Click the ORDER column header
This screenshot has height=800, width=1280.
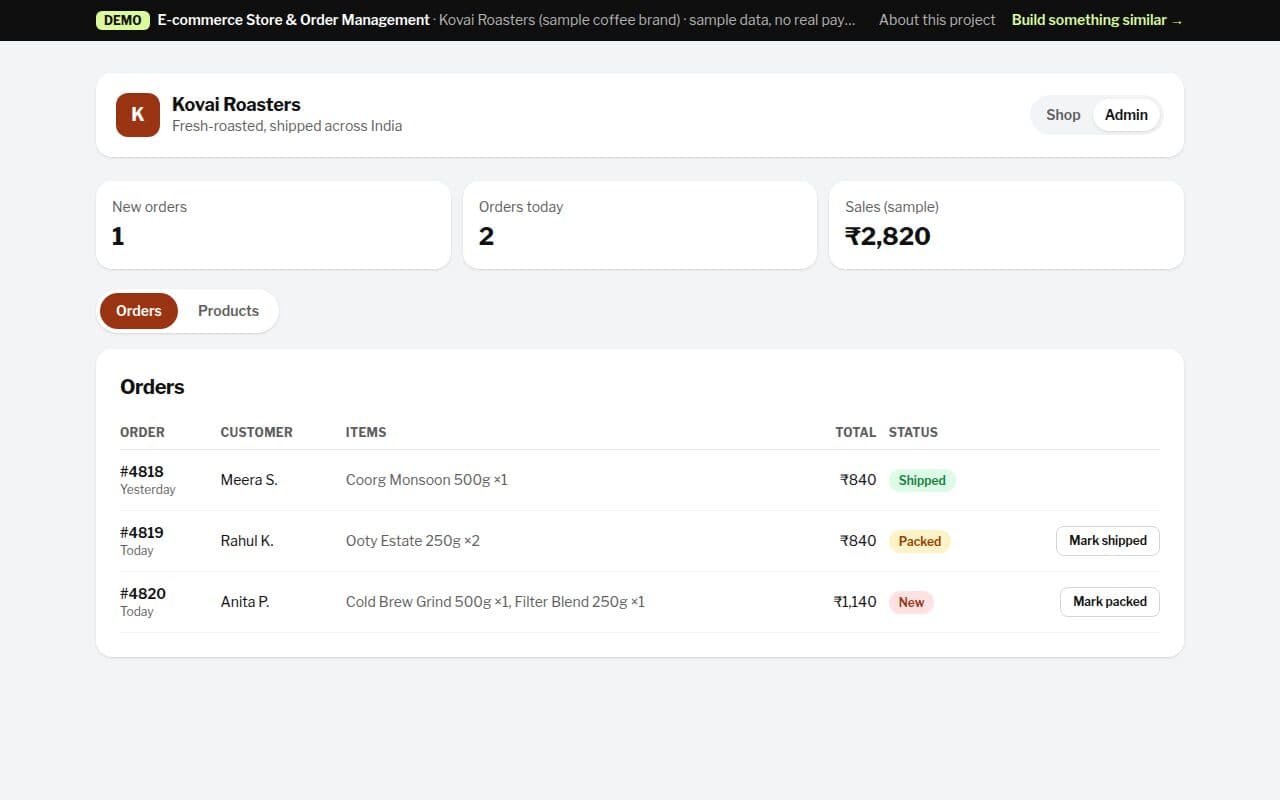[x=142, y=432]
